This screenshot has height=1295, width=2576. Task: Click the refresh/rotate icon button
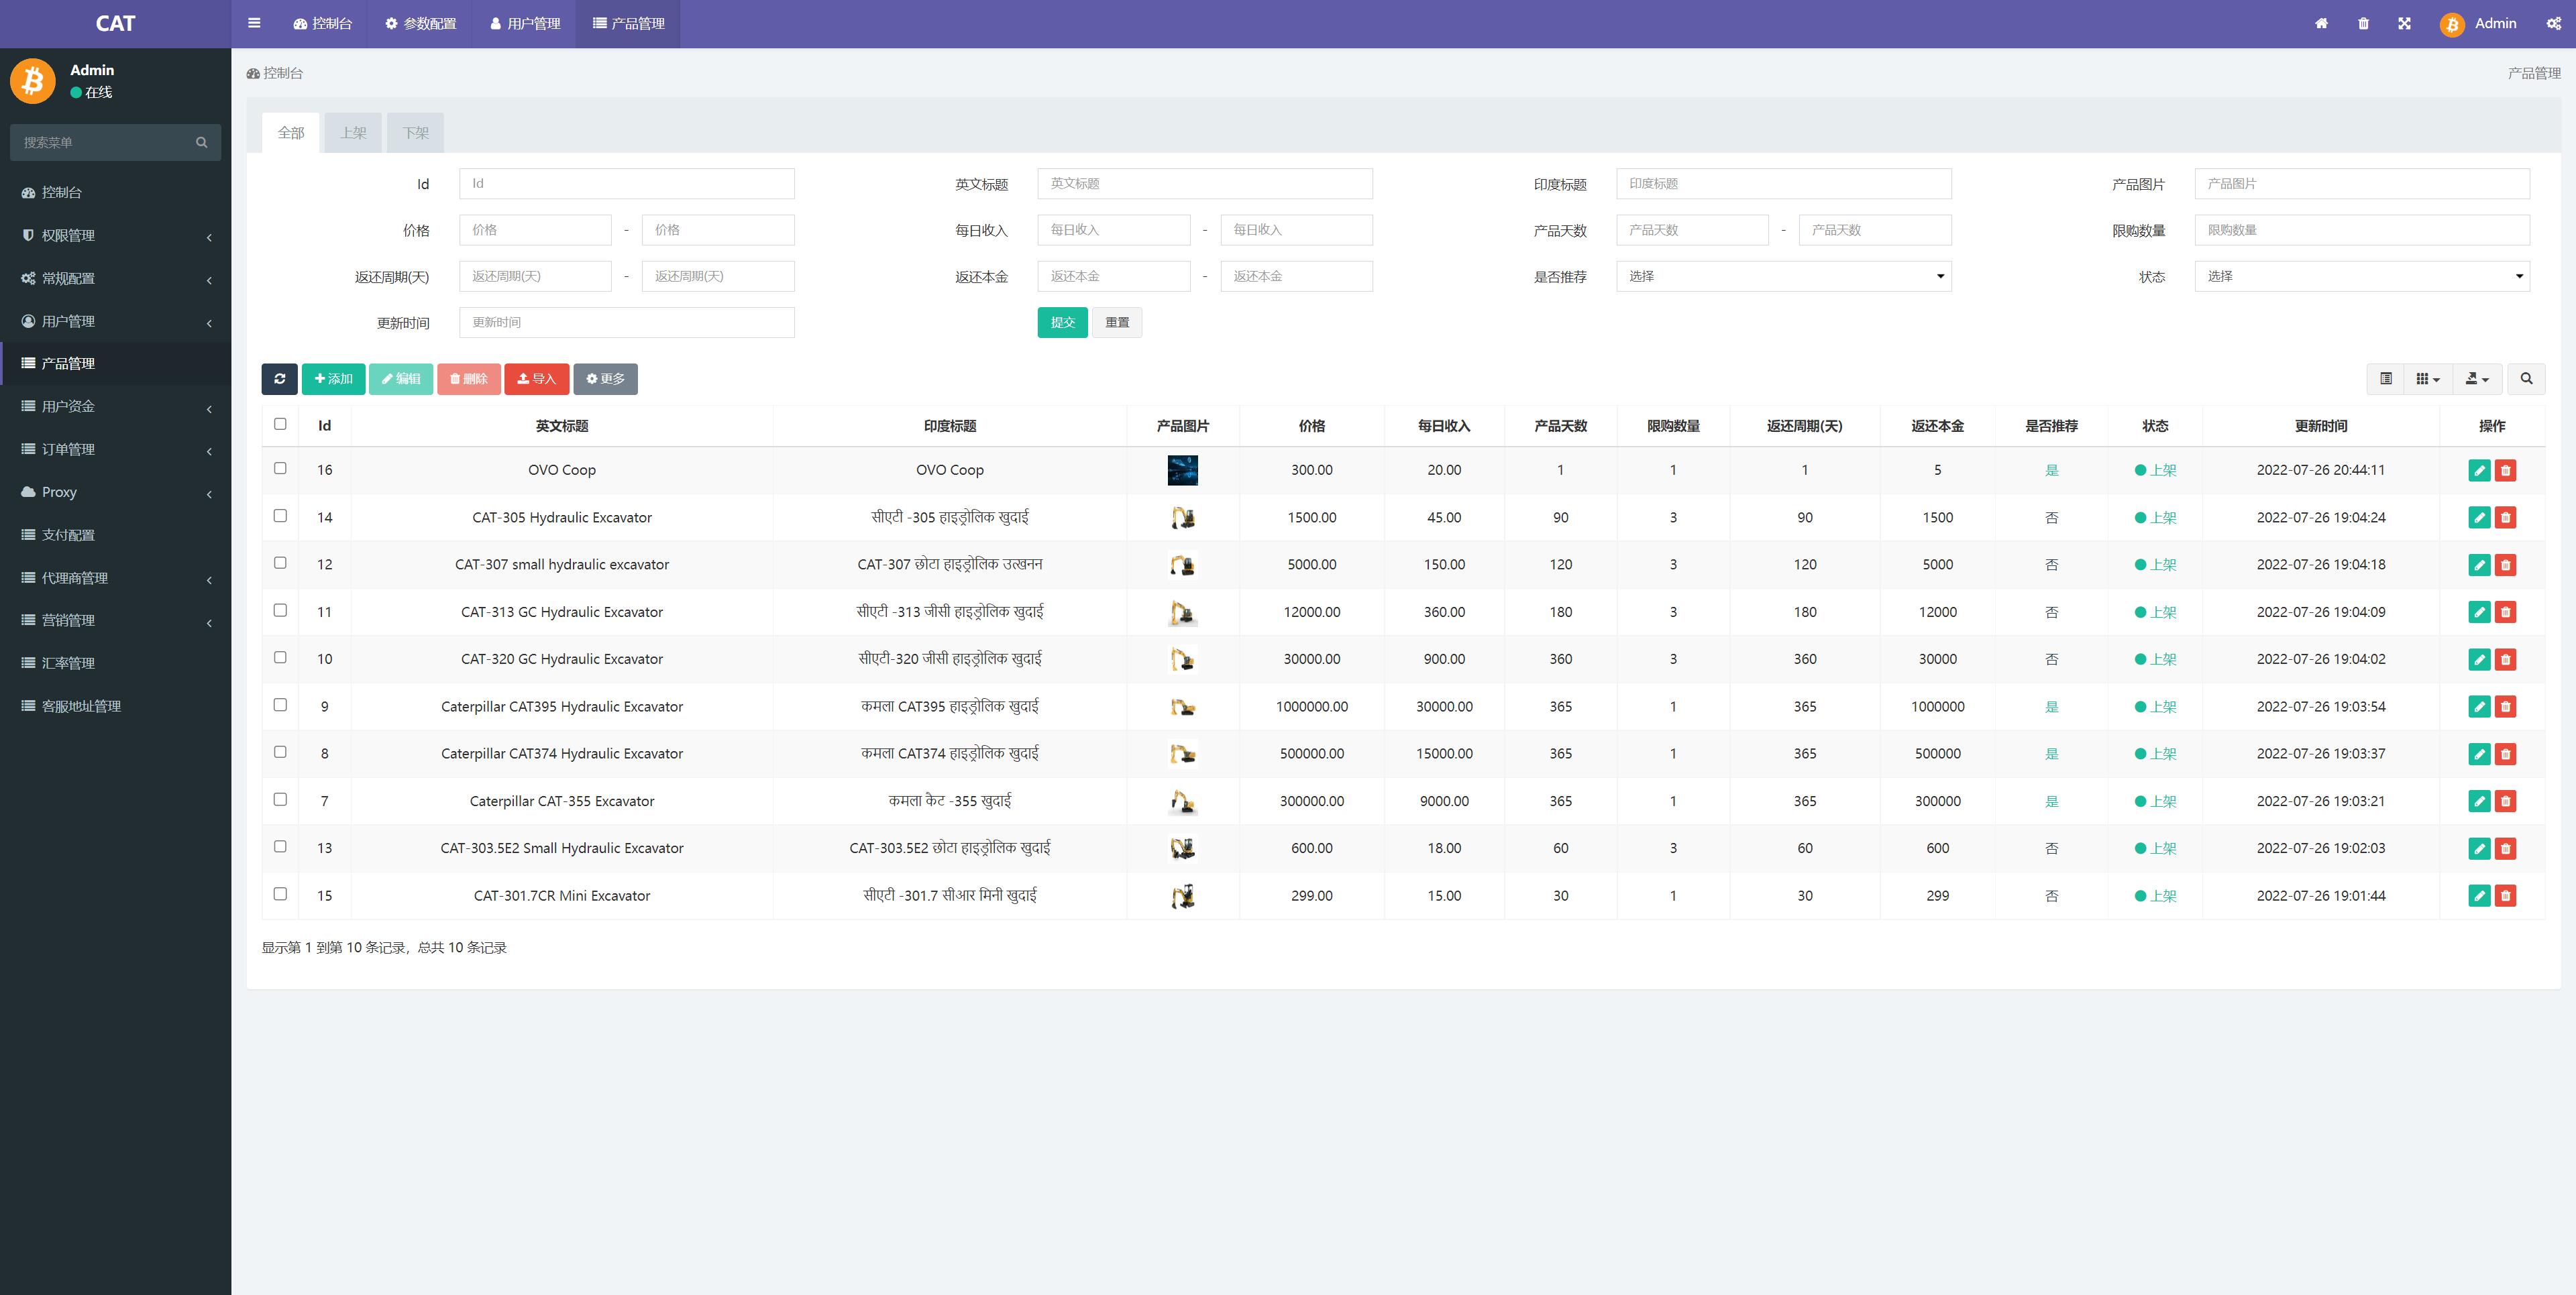click(278, 380)
